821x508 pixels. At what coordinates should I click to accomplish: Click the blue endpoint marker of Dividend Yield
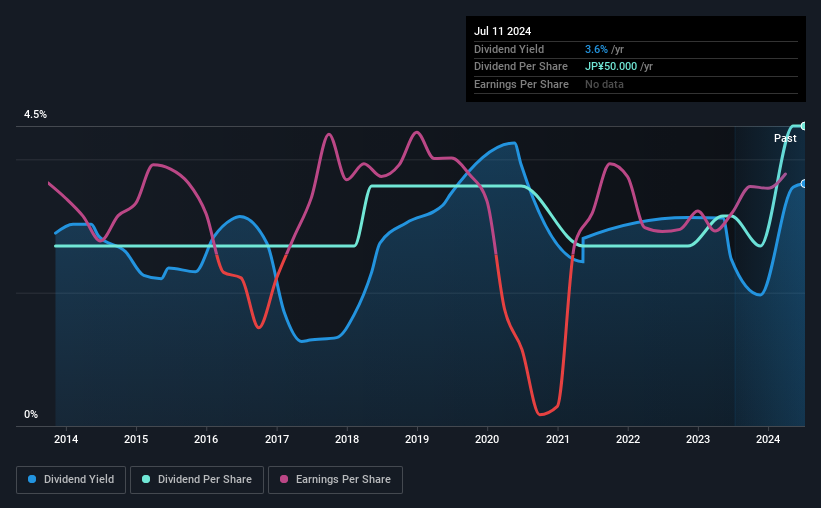coord(804,184)
